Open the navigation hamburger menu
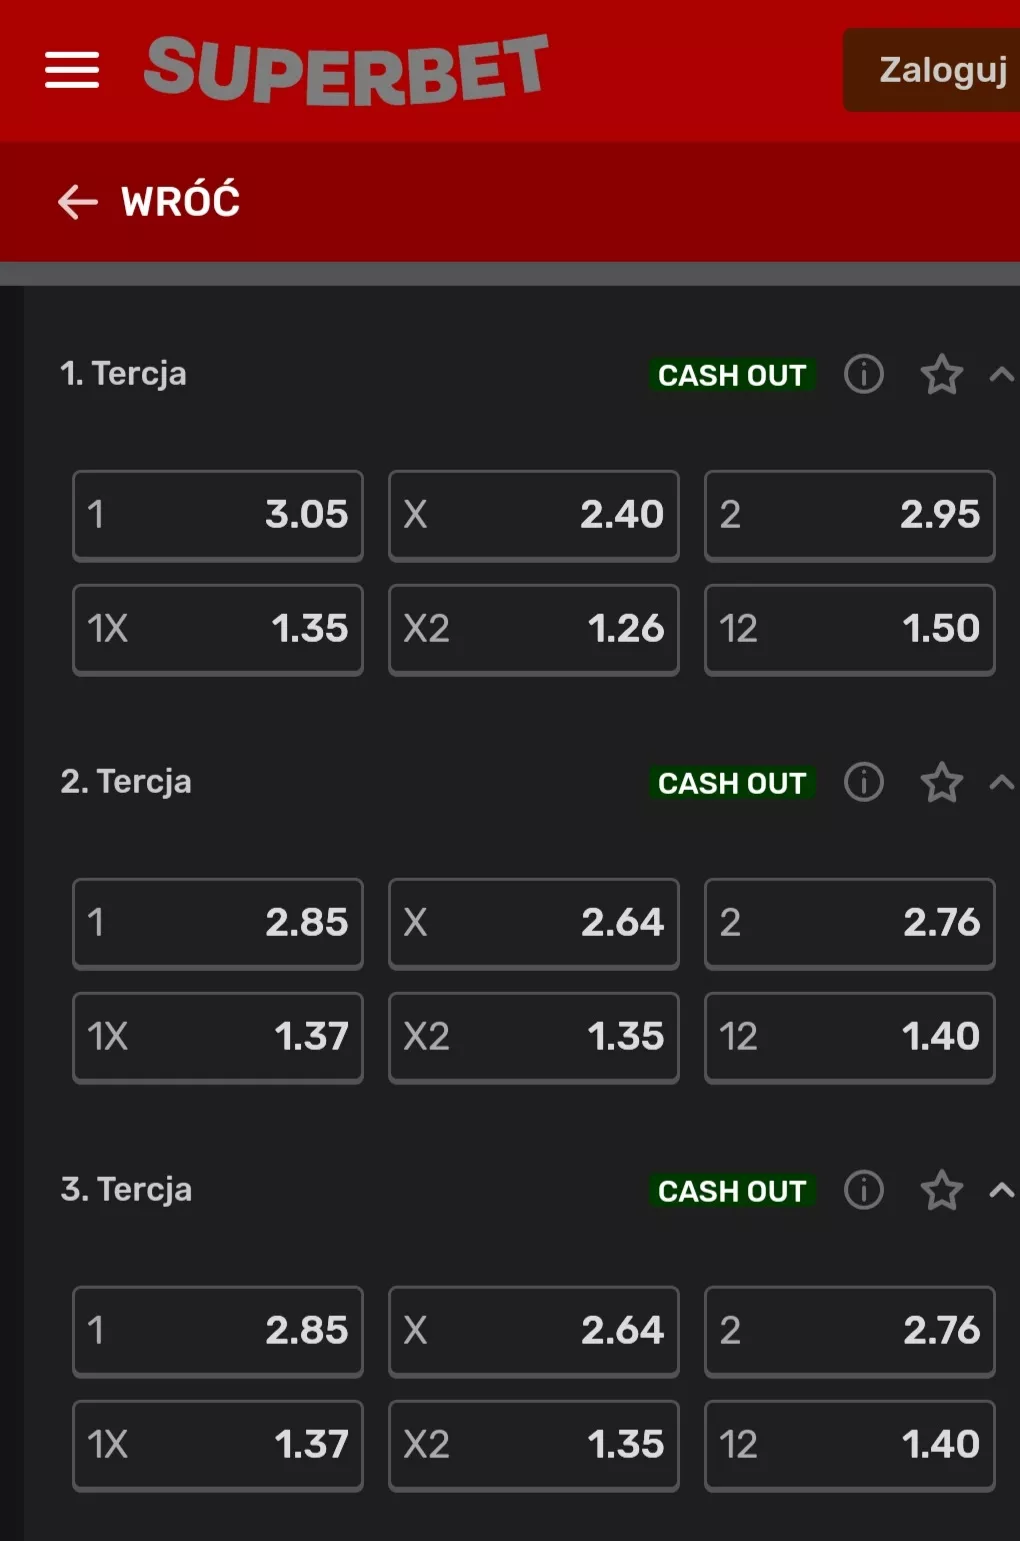 [71, 70]
